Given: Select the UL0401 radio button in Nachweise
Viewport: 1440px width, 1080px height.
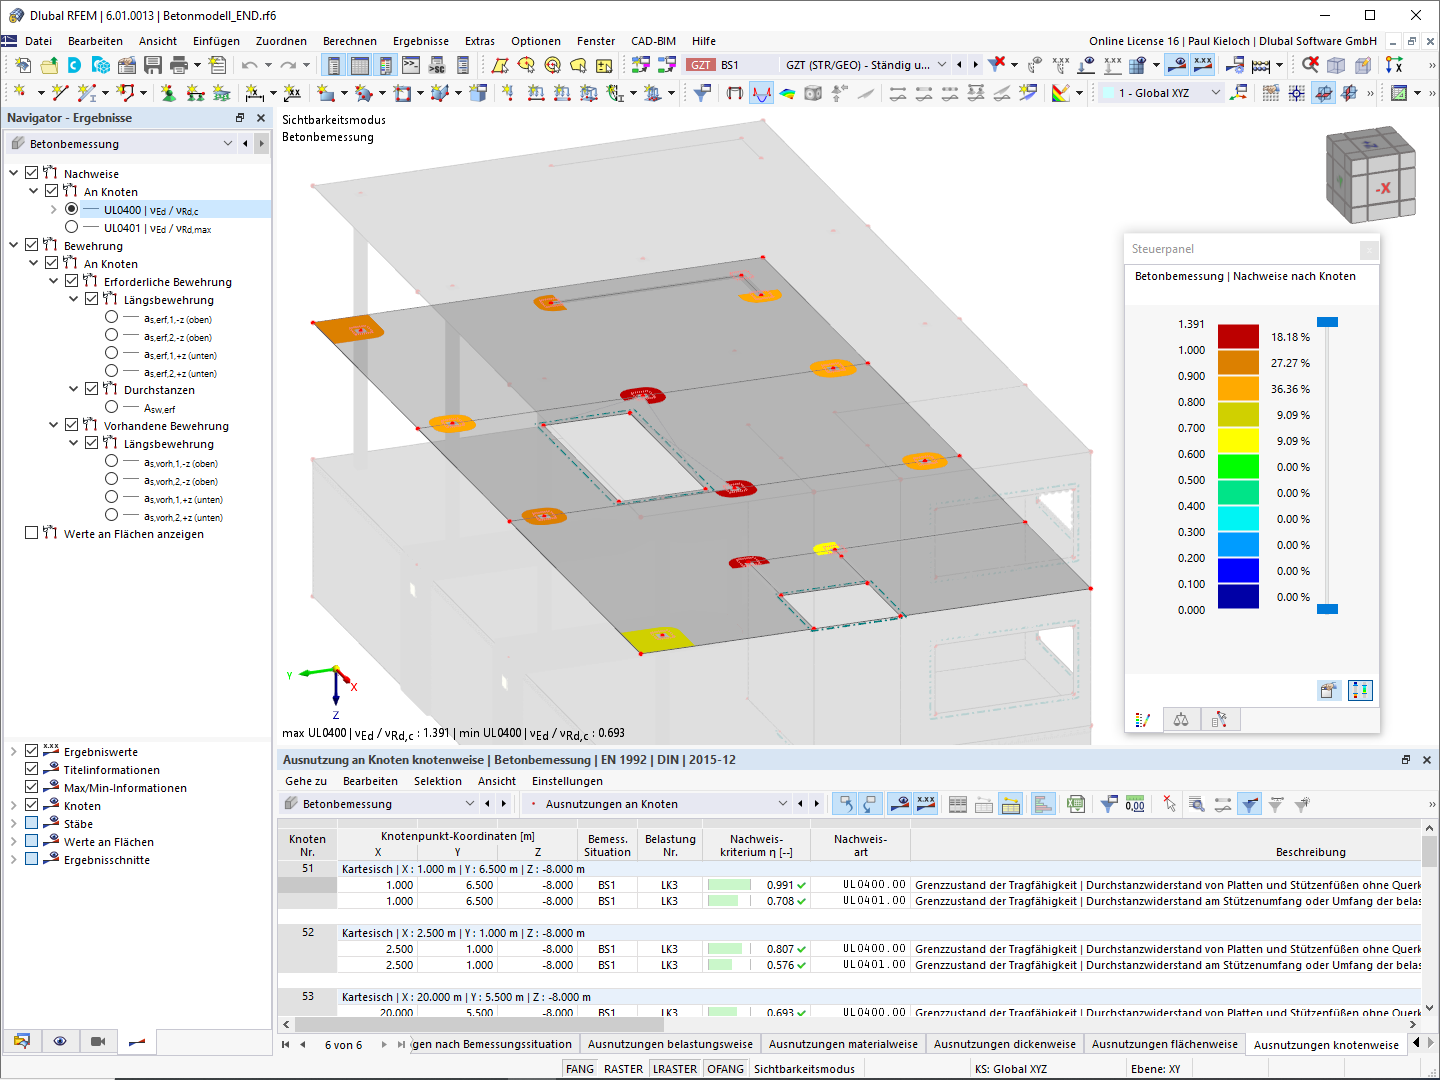Looking at the screenshot, I should point(72,227).
